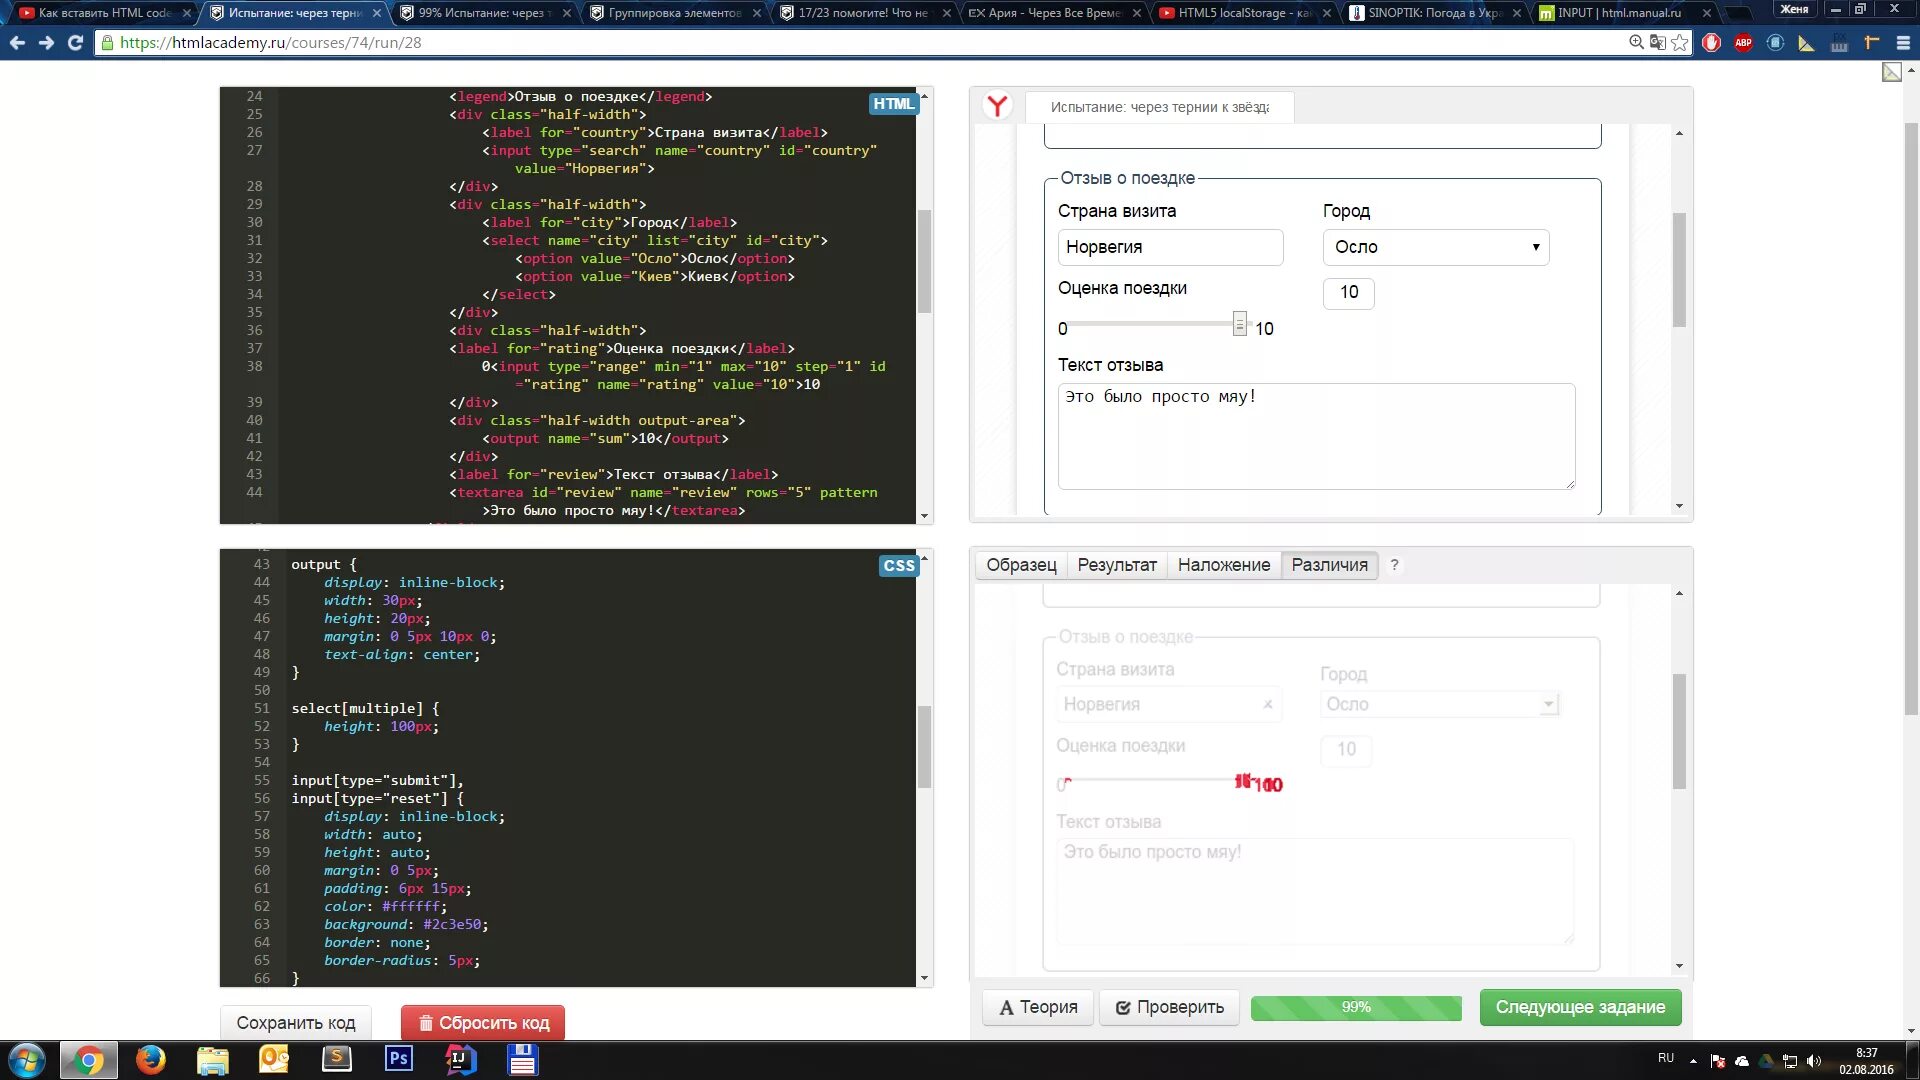The width and height of the screenshot is (1920, 1080).
Task: Click the Страна визита input with Норвегия
Action: coord(1169,247)
